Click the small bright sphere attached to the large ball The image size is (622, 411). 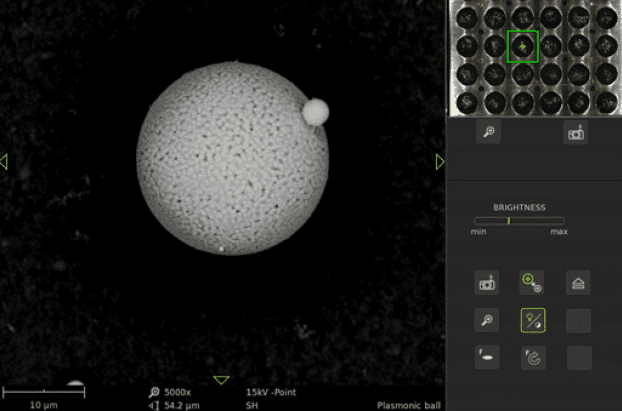click(316, 112)
